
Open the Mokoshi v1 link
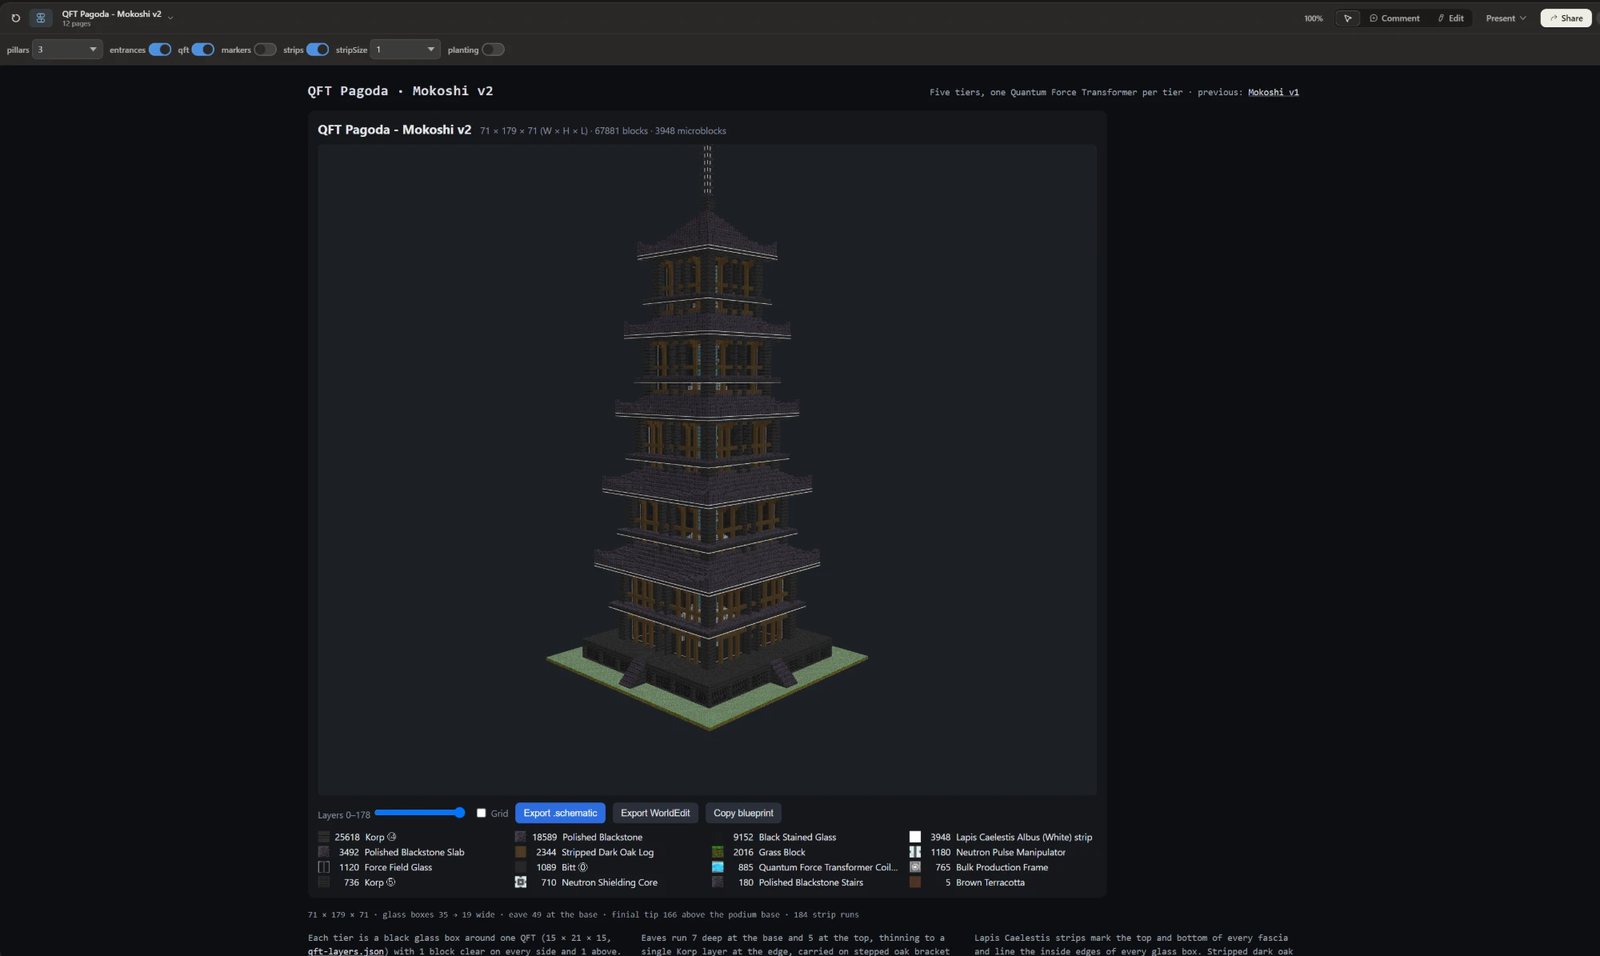[1273, 92]
